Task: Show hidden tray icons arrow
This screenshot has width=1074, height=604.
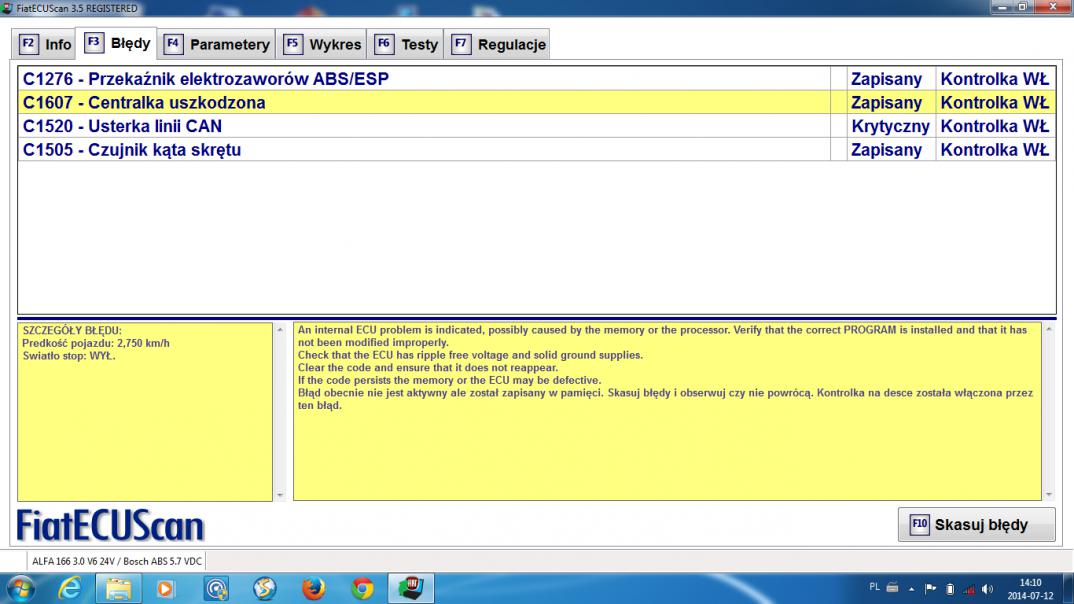Action: 912,589
